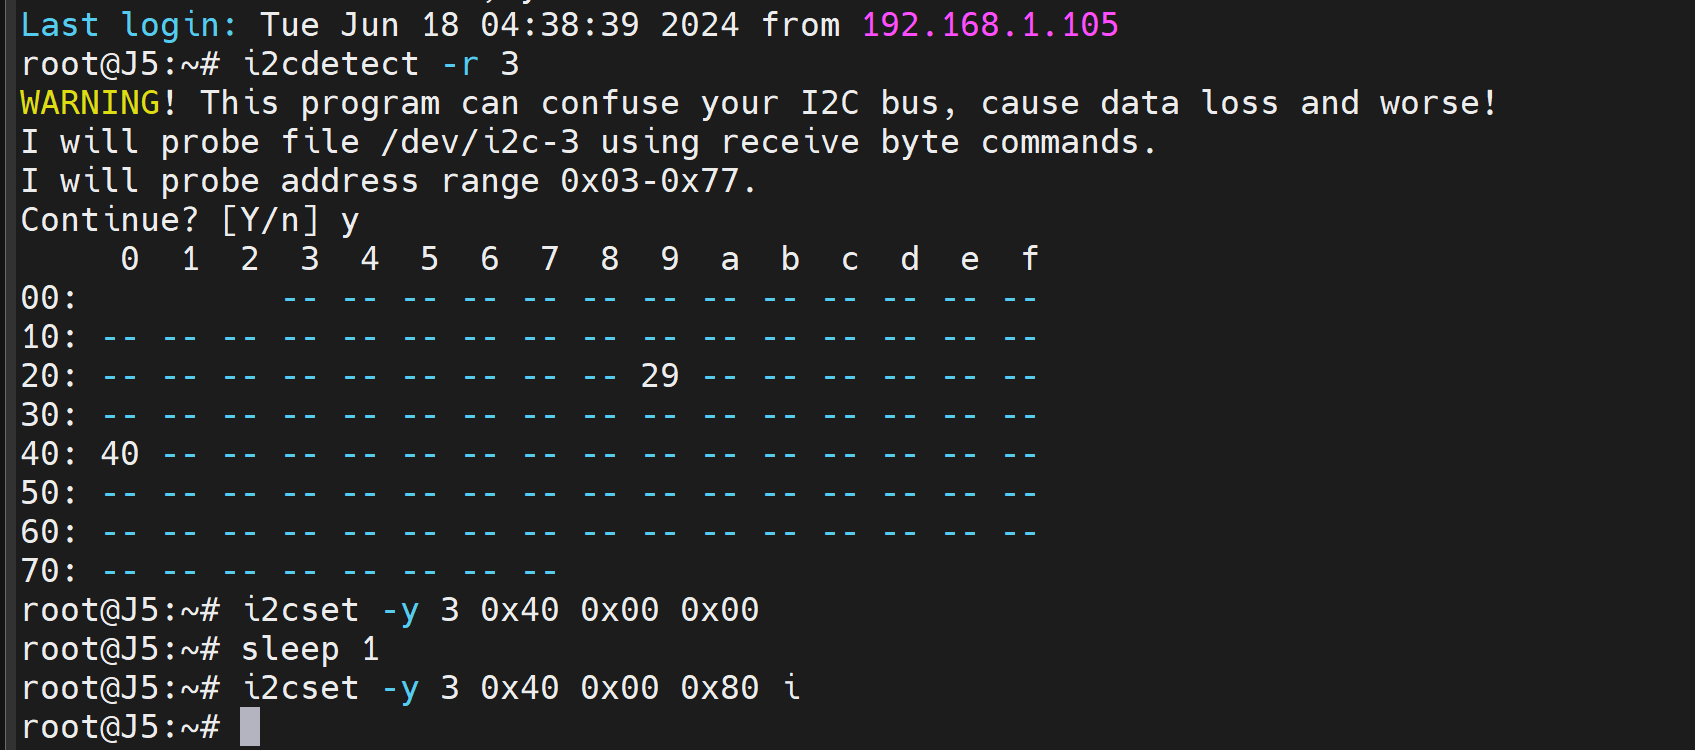Image resolution: width=1695 pixels, height=750 pixels.
Task: Click the i2cdetect command text
Action: (331, 64)
